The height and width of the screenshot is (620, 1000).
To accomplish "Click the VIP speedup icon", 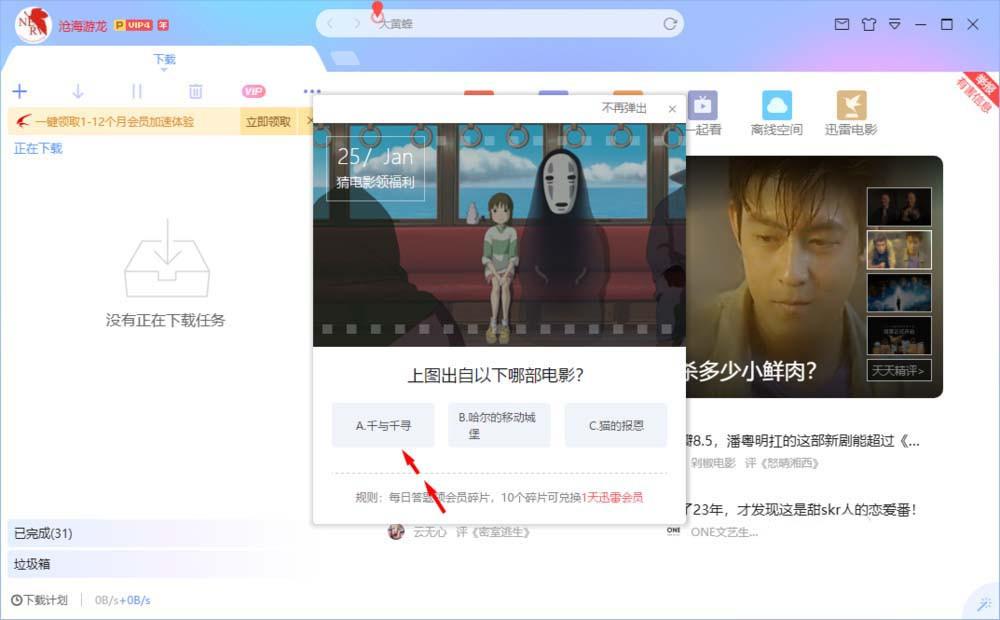I will (252, 90).
